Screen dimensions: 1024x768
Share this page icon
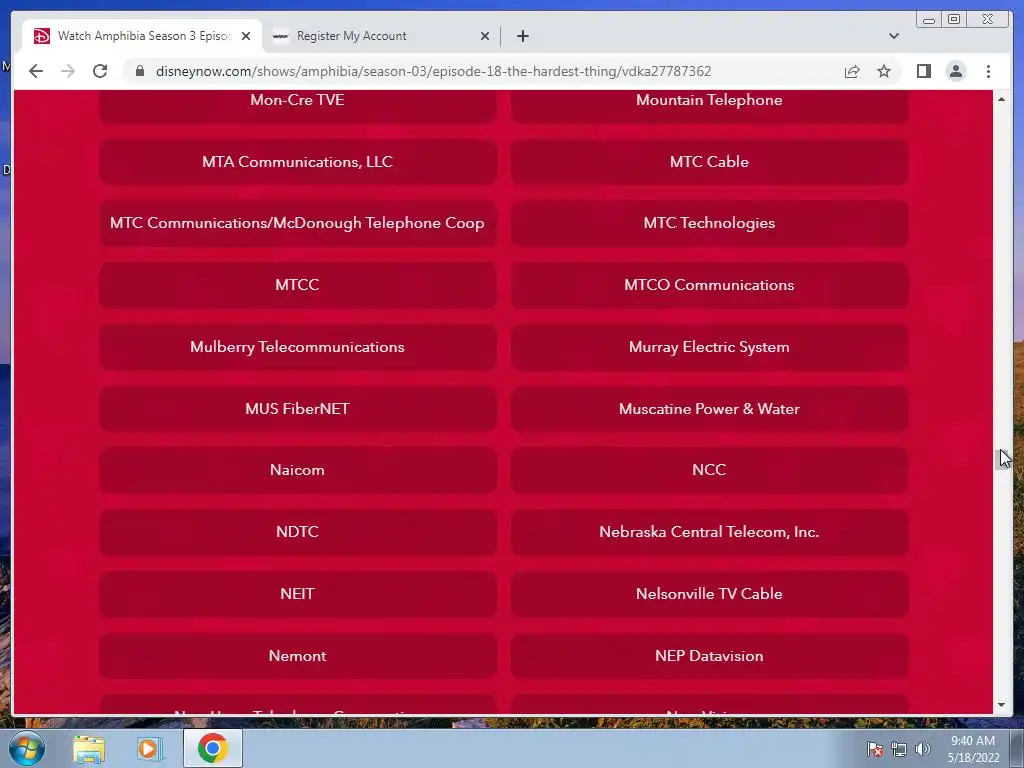pos(852,71)
